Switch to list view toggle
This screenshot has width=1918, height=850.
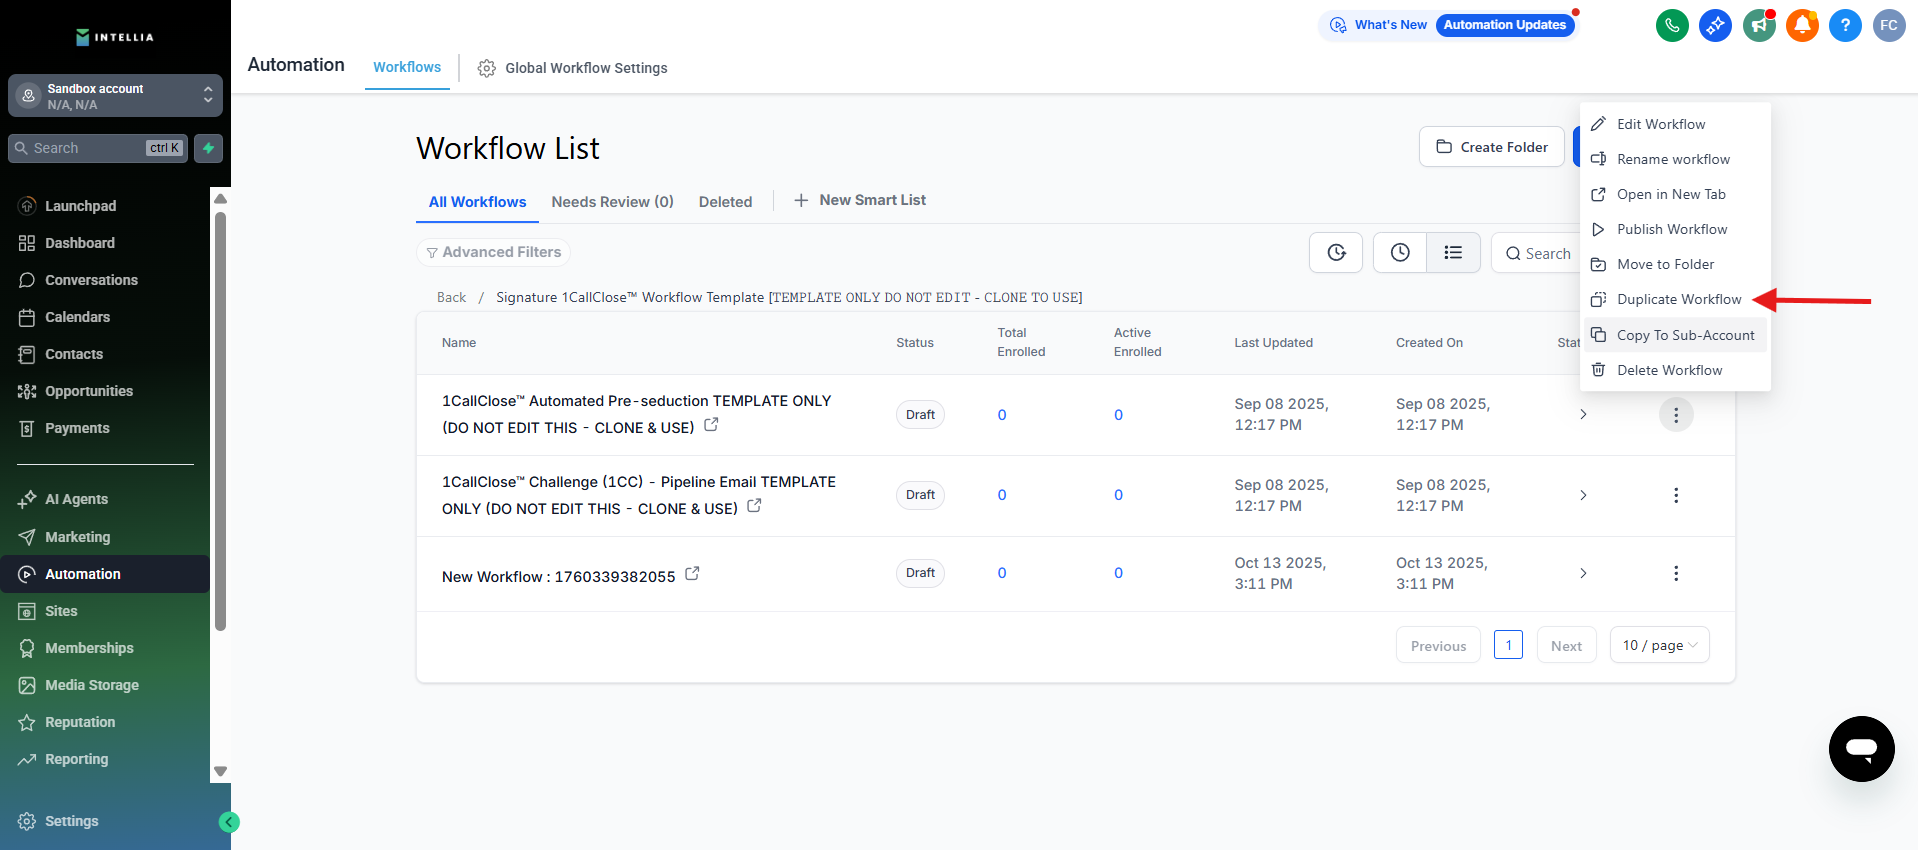(x=1453, y=253)
